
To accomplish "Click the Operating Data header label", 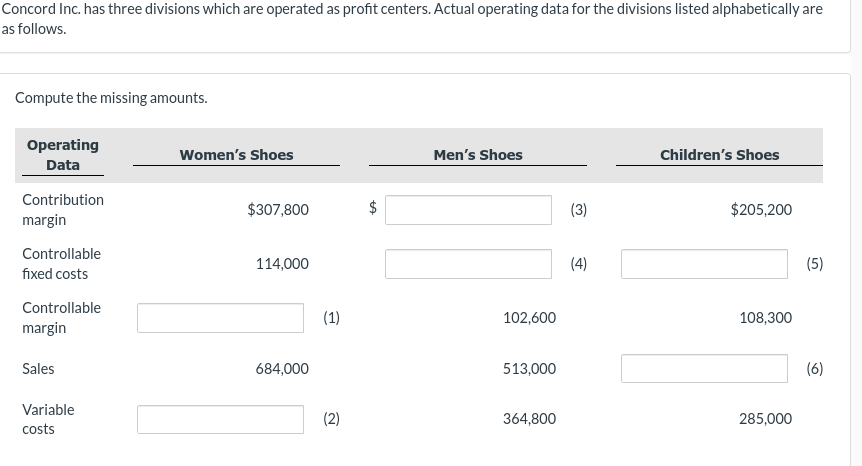I will pos(62,155).
